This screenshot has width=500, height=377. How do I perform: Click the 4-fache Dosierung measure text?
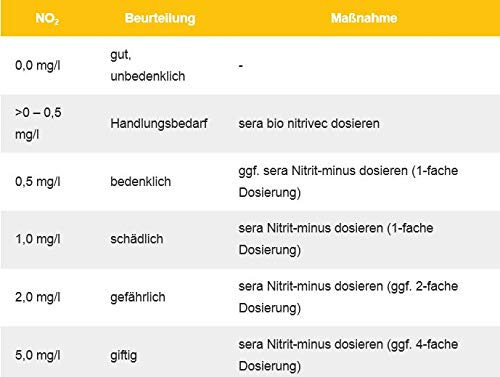[x=348, y=355]
